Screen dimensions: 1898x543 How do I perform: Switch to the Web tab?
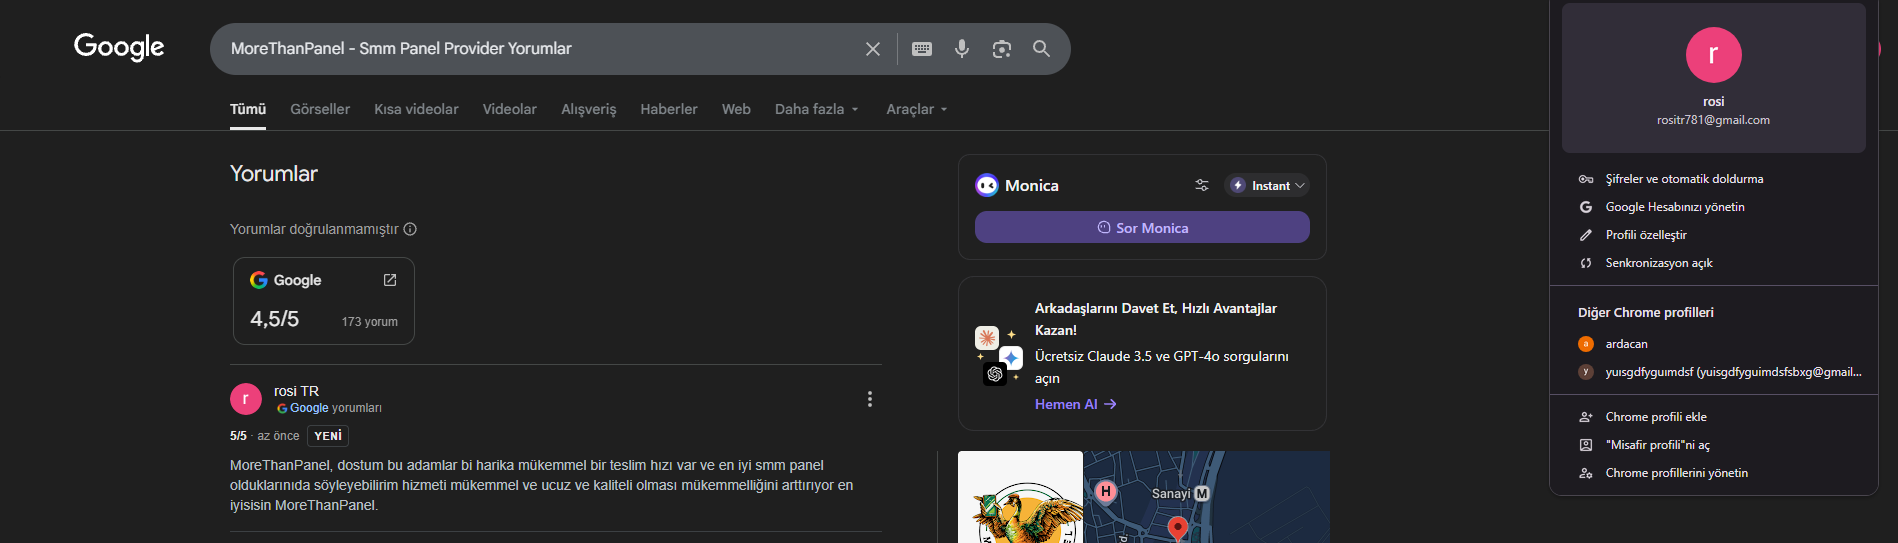pyautogui.click(x=736, y=109)
